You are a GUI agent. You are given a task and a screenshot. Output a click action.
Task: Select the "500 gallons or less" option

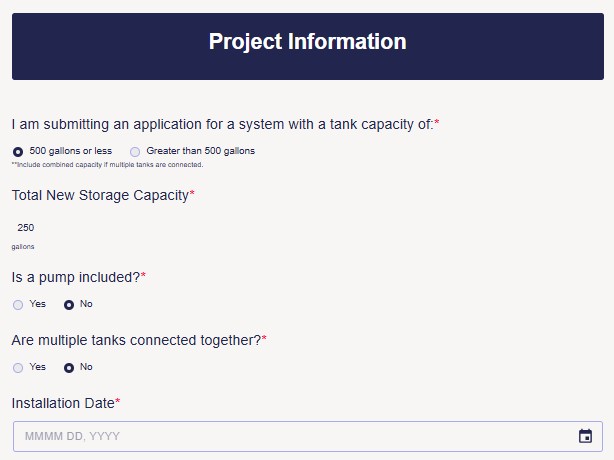pos(18,151)
